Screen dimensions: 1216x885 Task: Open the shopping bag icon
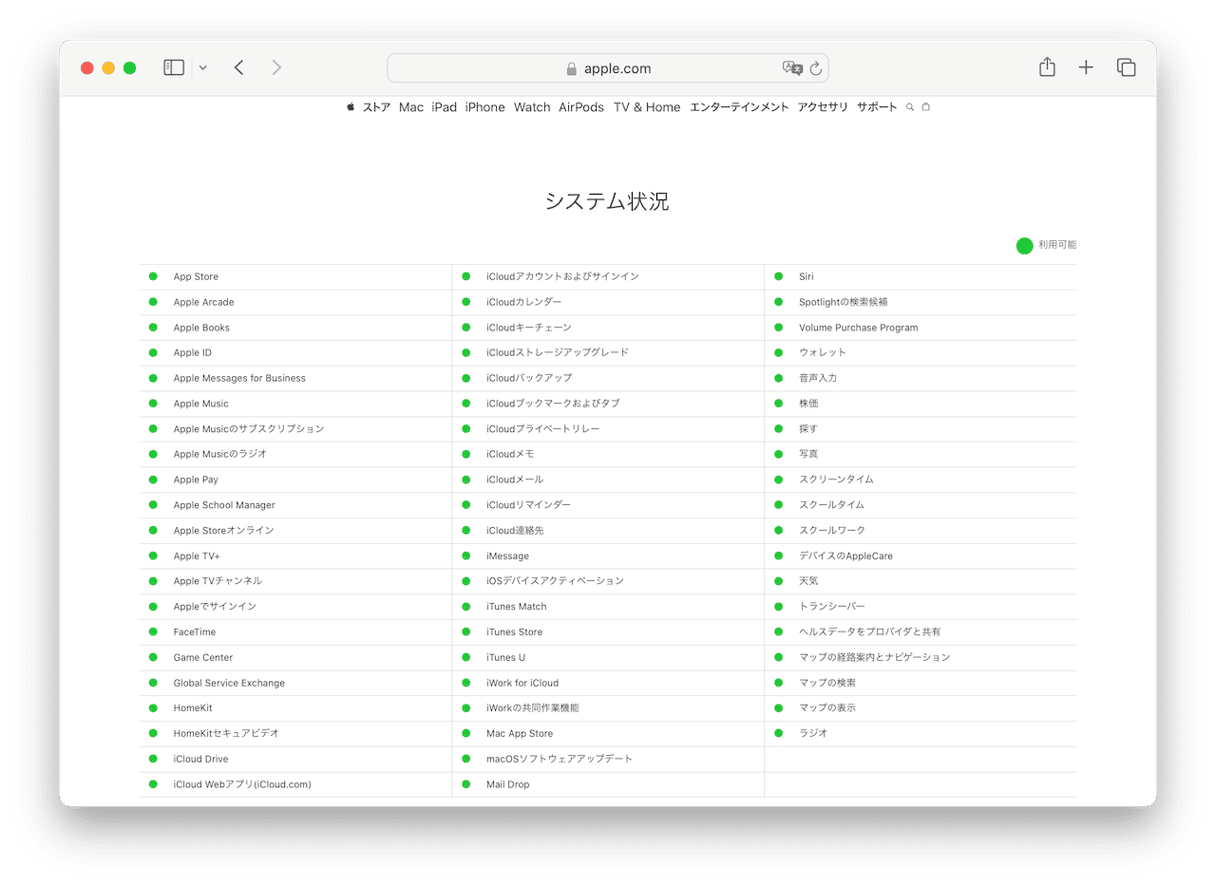pyautogui.click(x=926, y=107)
